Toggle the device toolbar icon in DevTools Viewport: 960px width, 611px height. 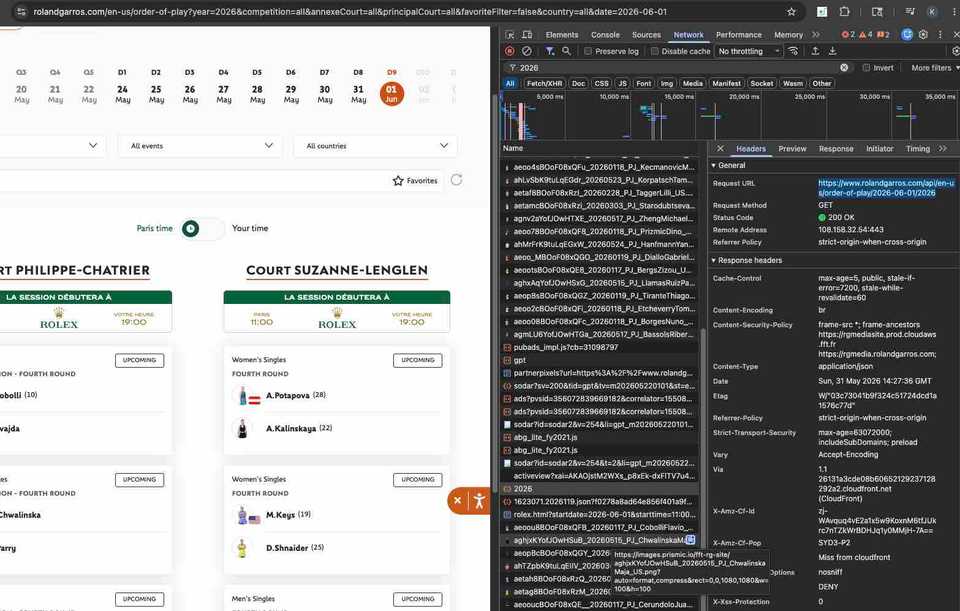(x=527, y=35)
